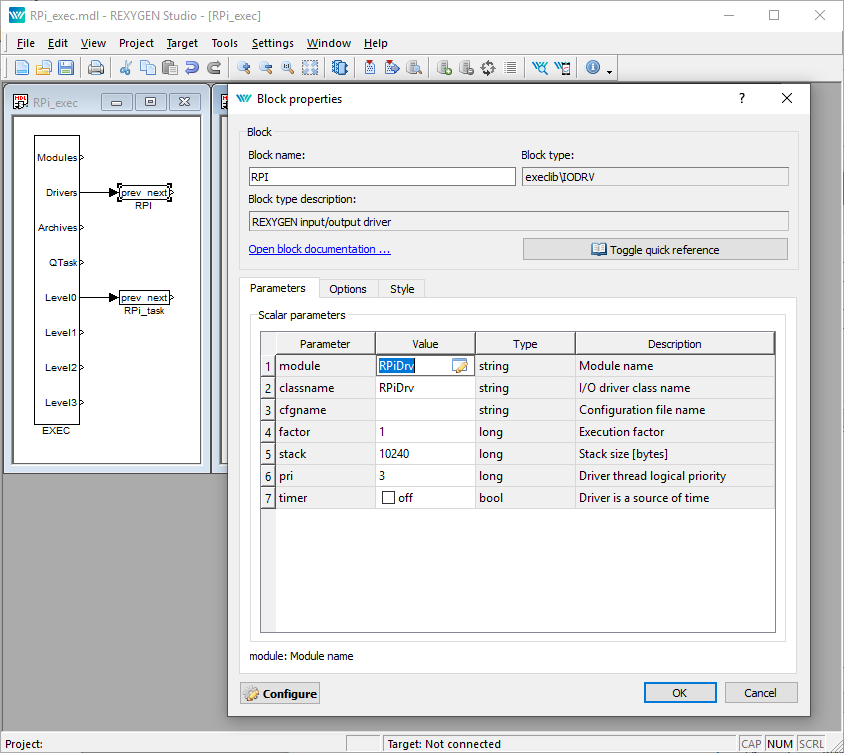Minimize the RPi_exec child window
Screen dimensions: 844x753
click(x=117, y=102)
